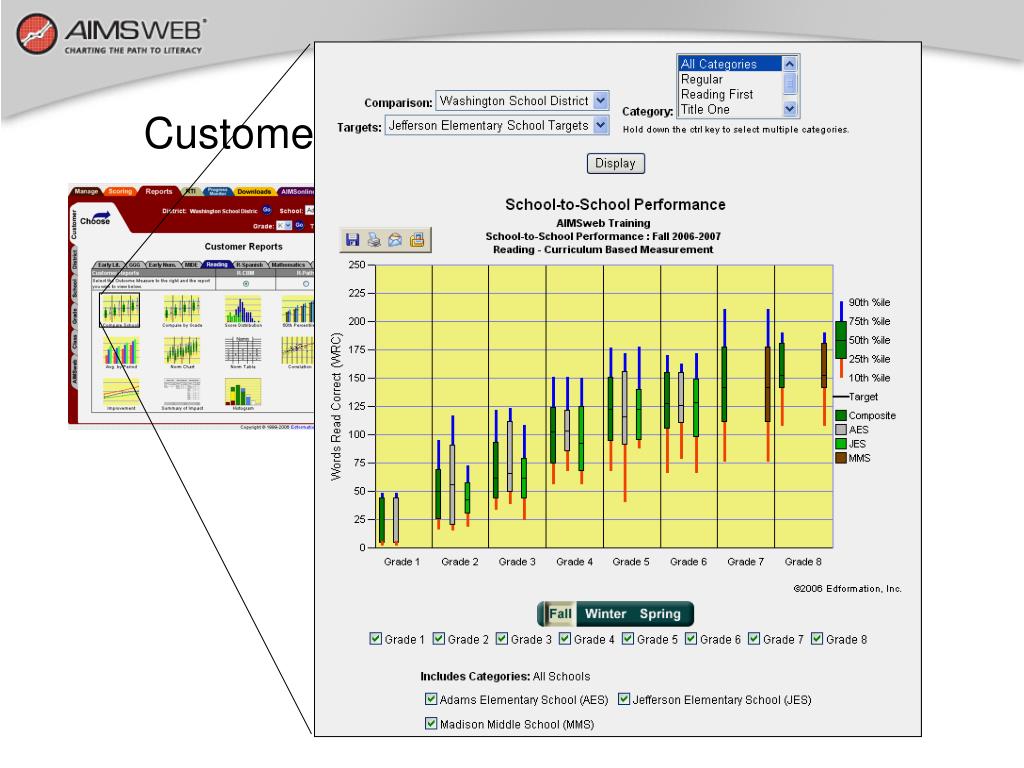Viewport: 1024px width, 768px height.
Task: Toggle Madison Middle School (MMS) checkbox
Action: pyautogui.click(x=431, y=723)
